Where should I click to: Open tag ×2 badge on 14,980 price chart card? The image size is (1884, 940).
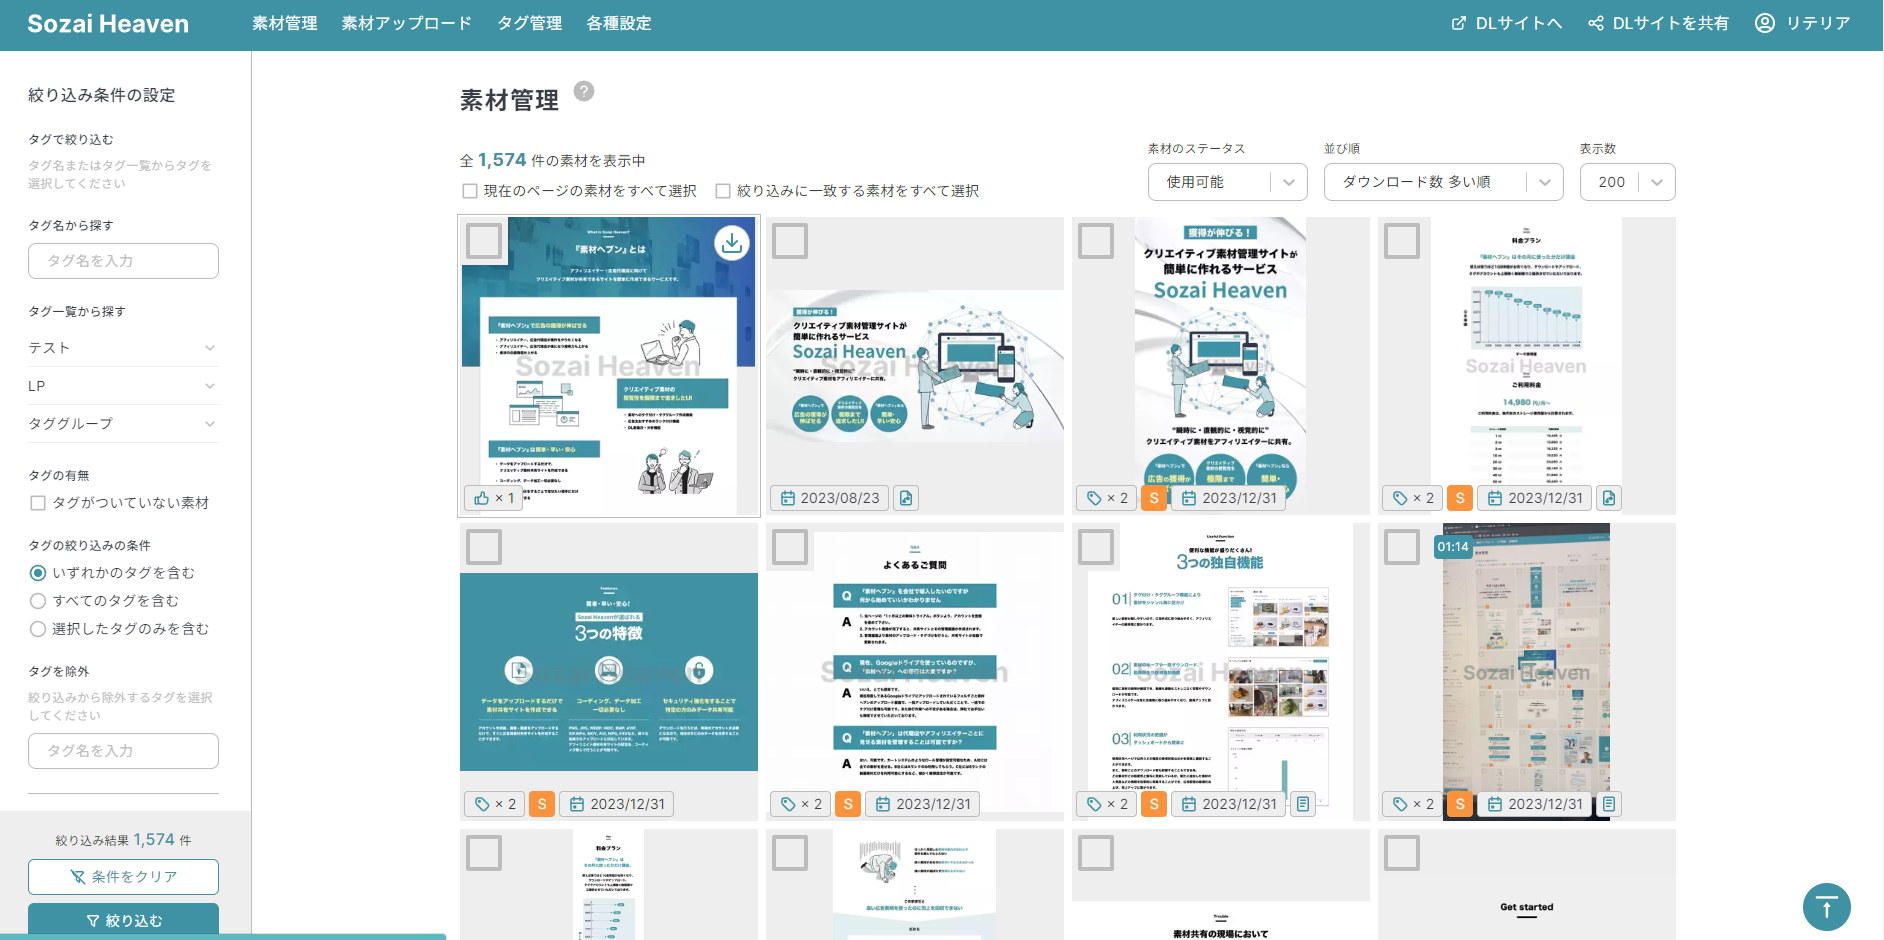point(1413,498)
